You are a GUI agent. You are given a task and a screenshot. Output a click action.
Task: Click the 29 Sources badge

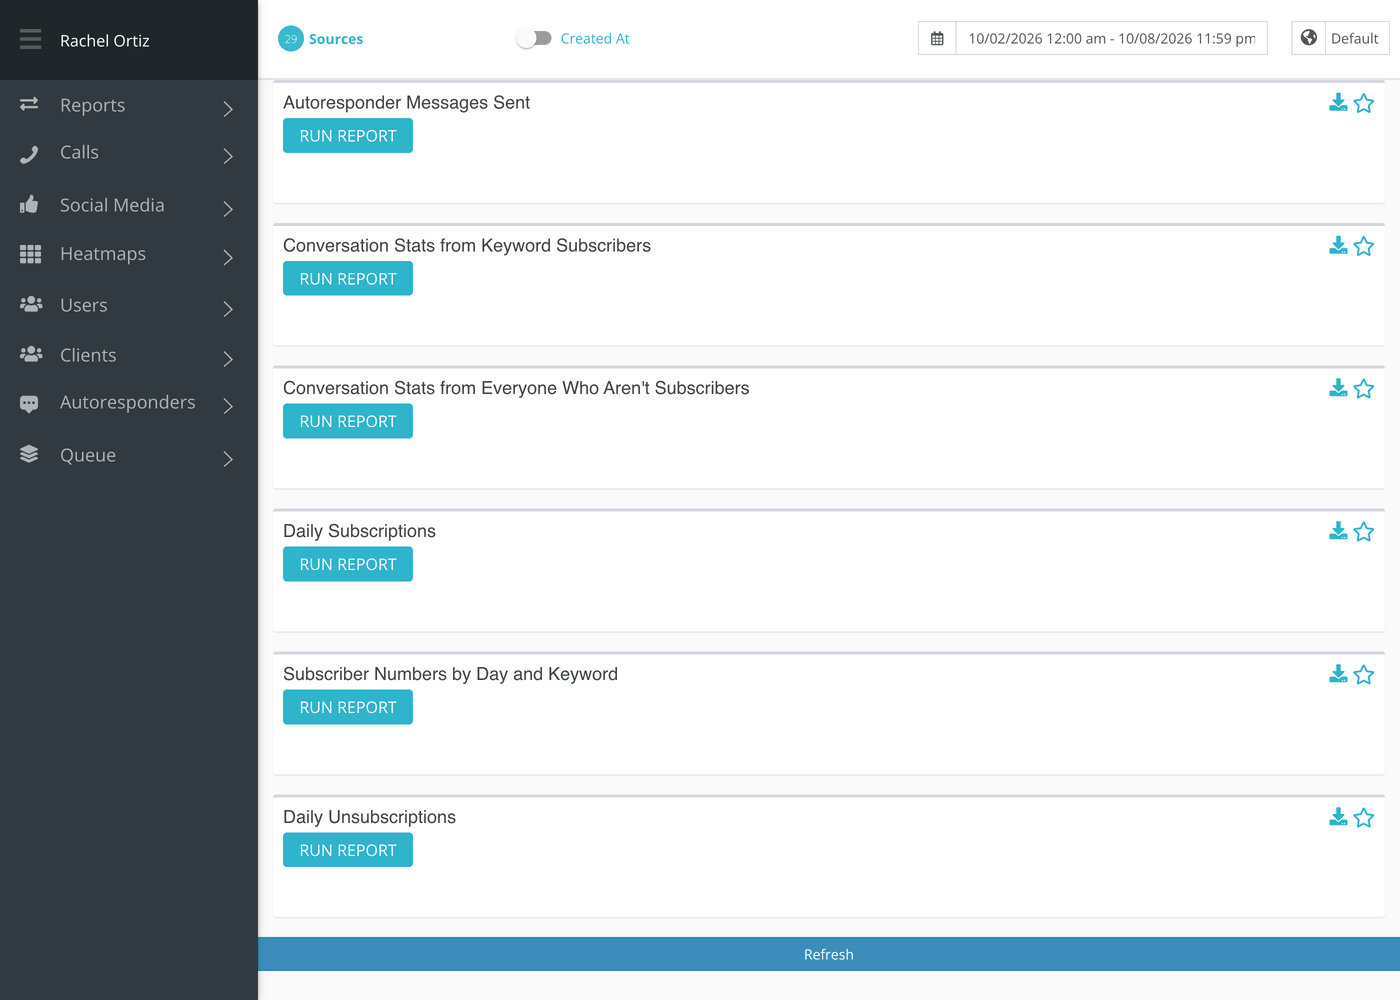coord(291,39)
